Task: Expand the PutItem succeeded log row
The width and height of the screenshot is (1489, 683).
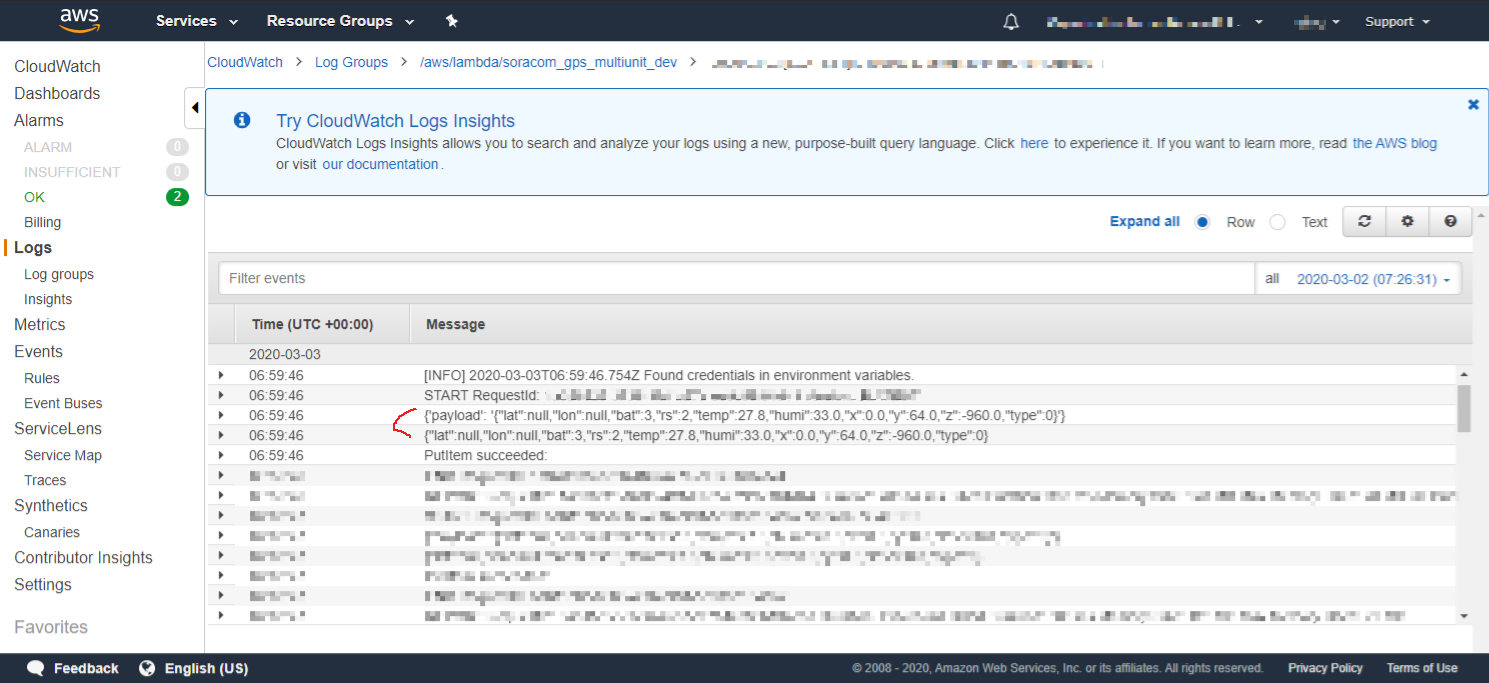Action: (221, 456)
